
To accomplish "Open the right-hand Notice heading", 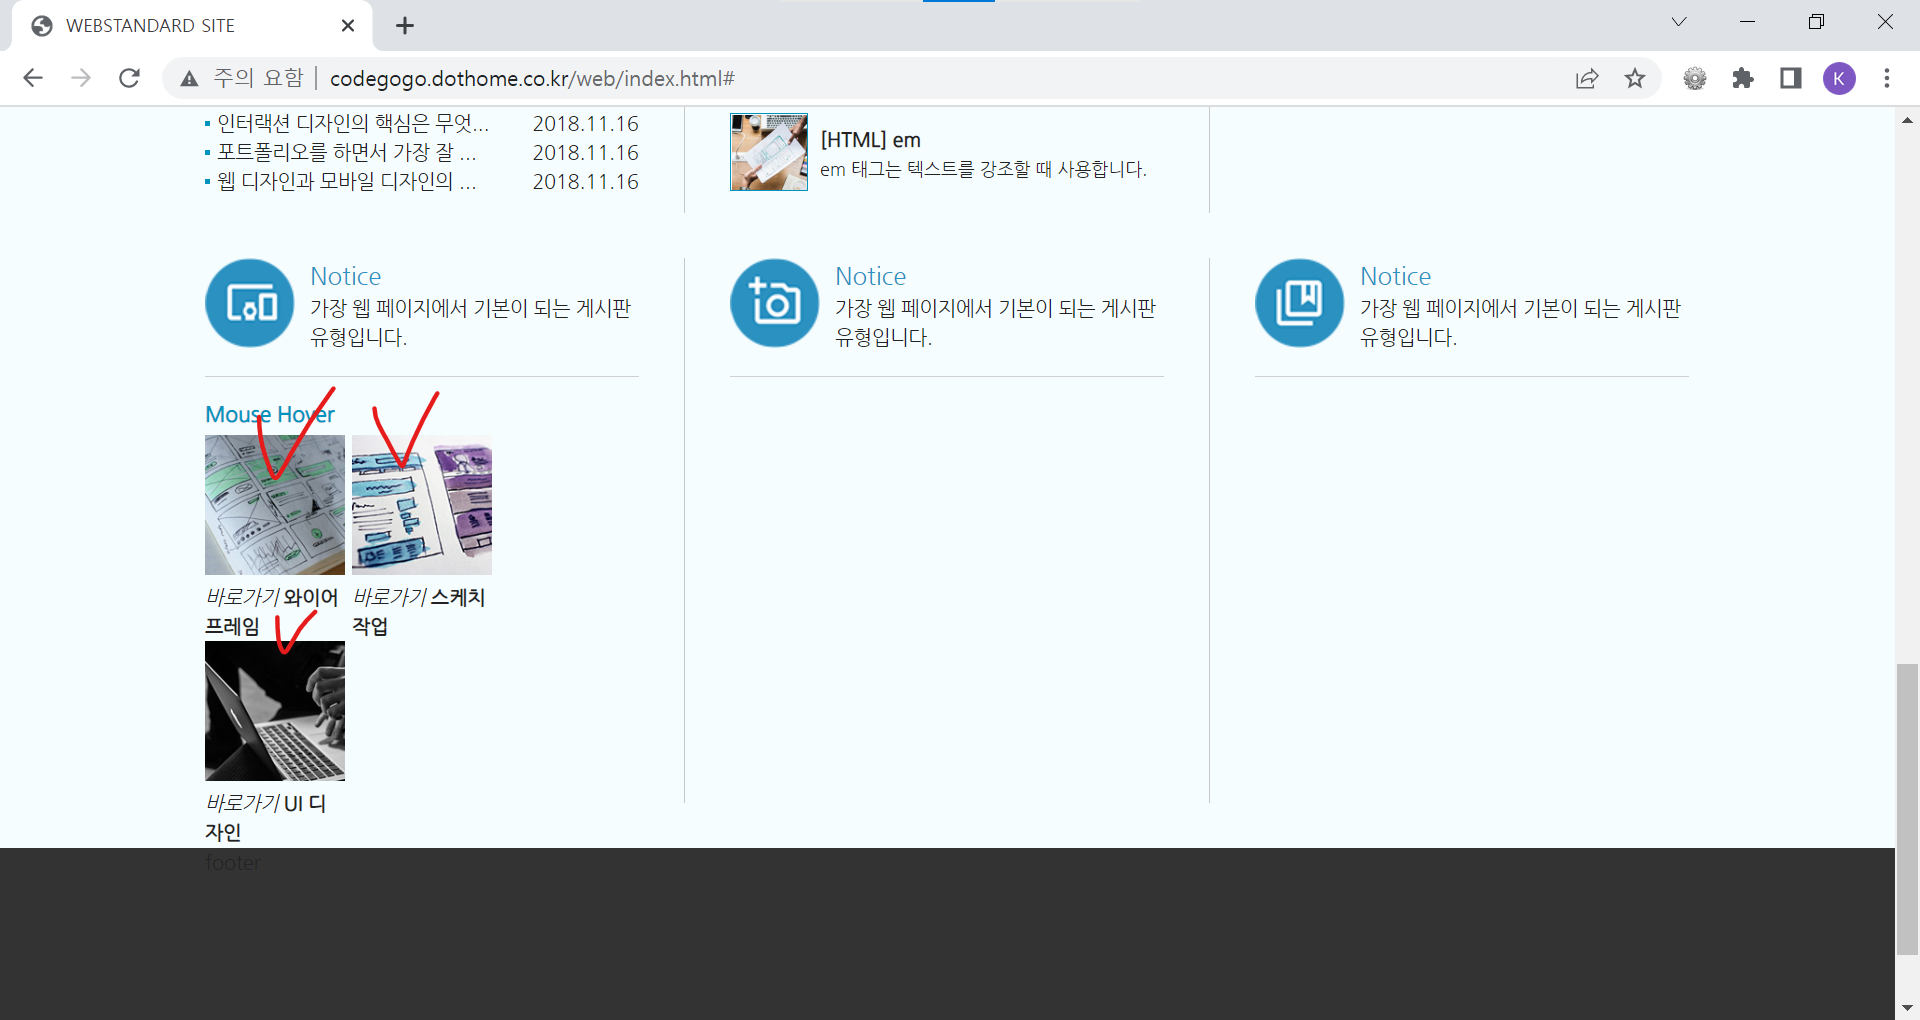I will tap(1395, 276).
